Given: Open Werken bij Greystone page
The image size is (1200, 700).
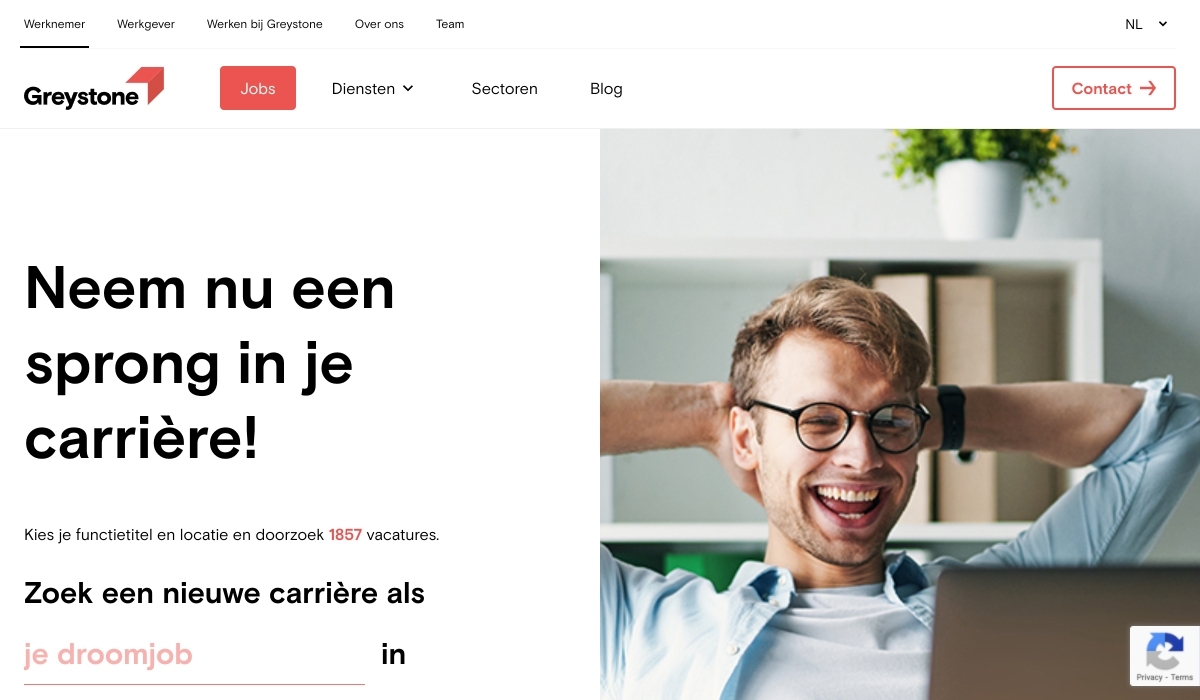Looking at the screenshot, I should click(x=265, y=24).
